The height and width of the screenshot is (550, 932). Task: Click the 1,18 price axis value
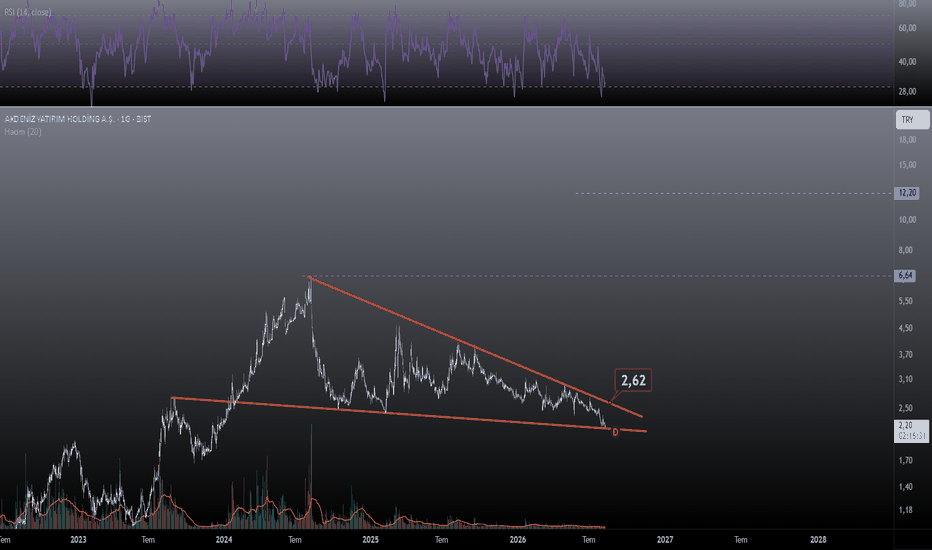(x=905, y=510)
